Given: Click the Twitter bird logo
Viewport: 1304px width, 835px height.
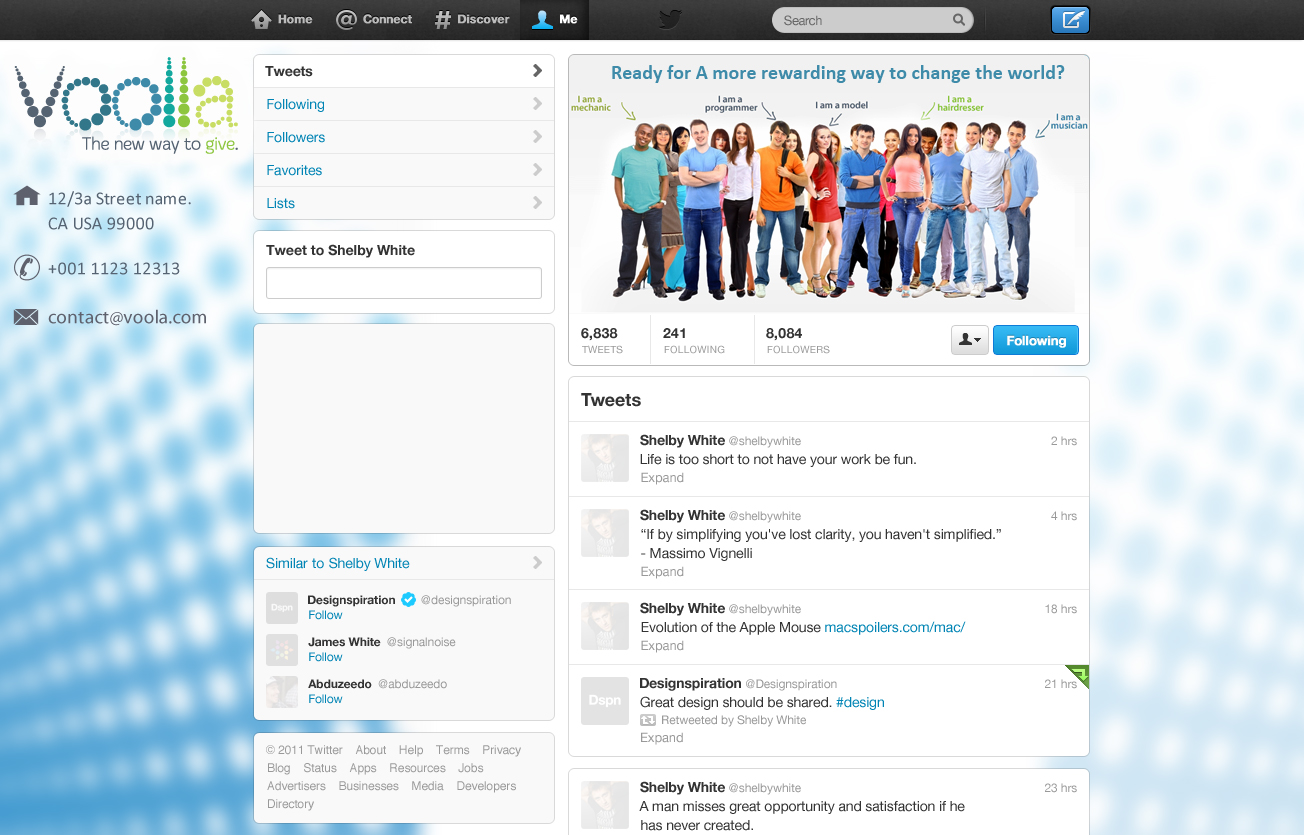Looking at the screenshot, I should click(669, 20).
